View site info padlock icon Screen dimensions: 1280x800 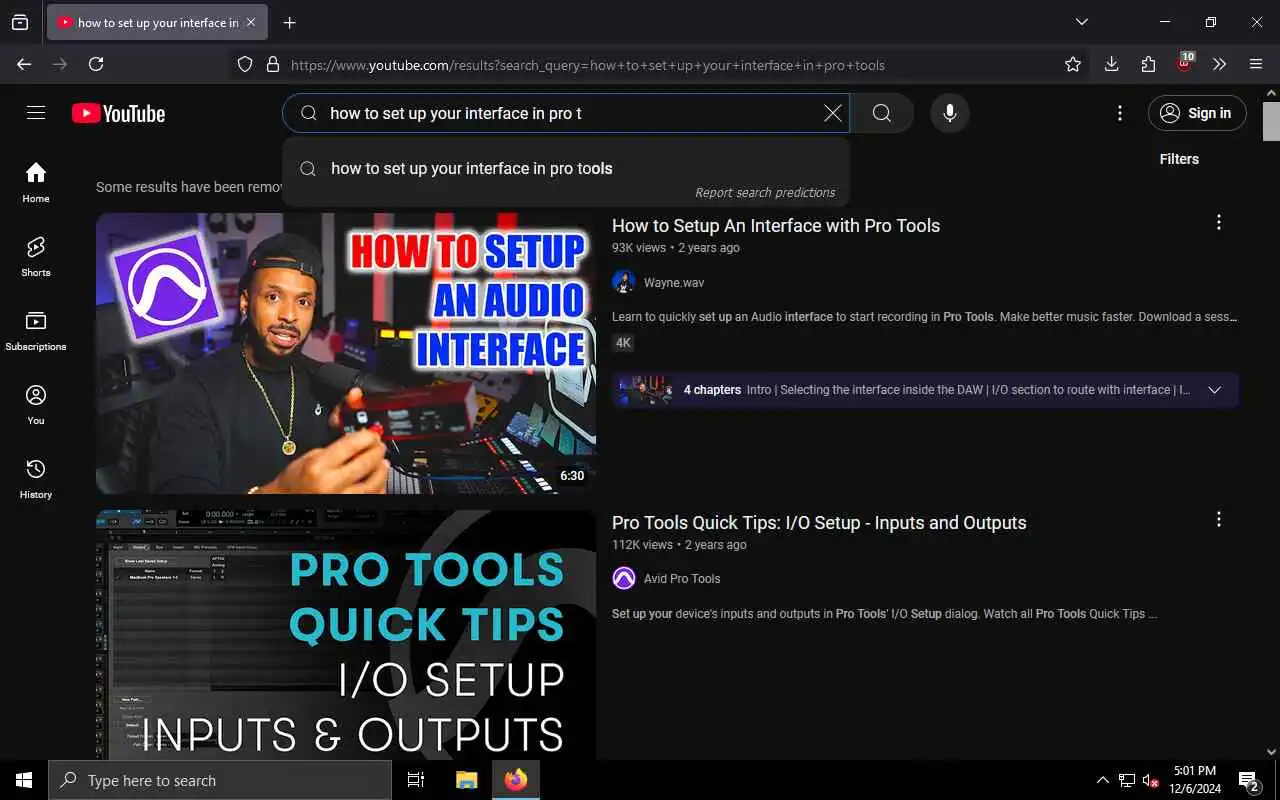point(272,64)
